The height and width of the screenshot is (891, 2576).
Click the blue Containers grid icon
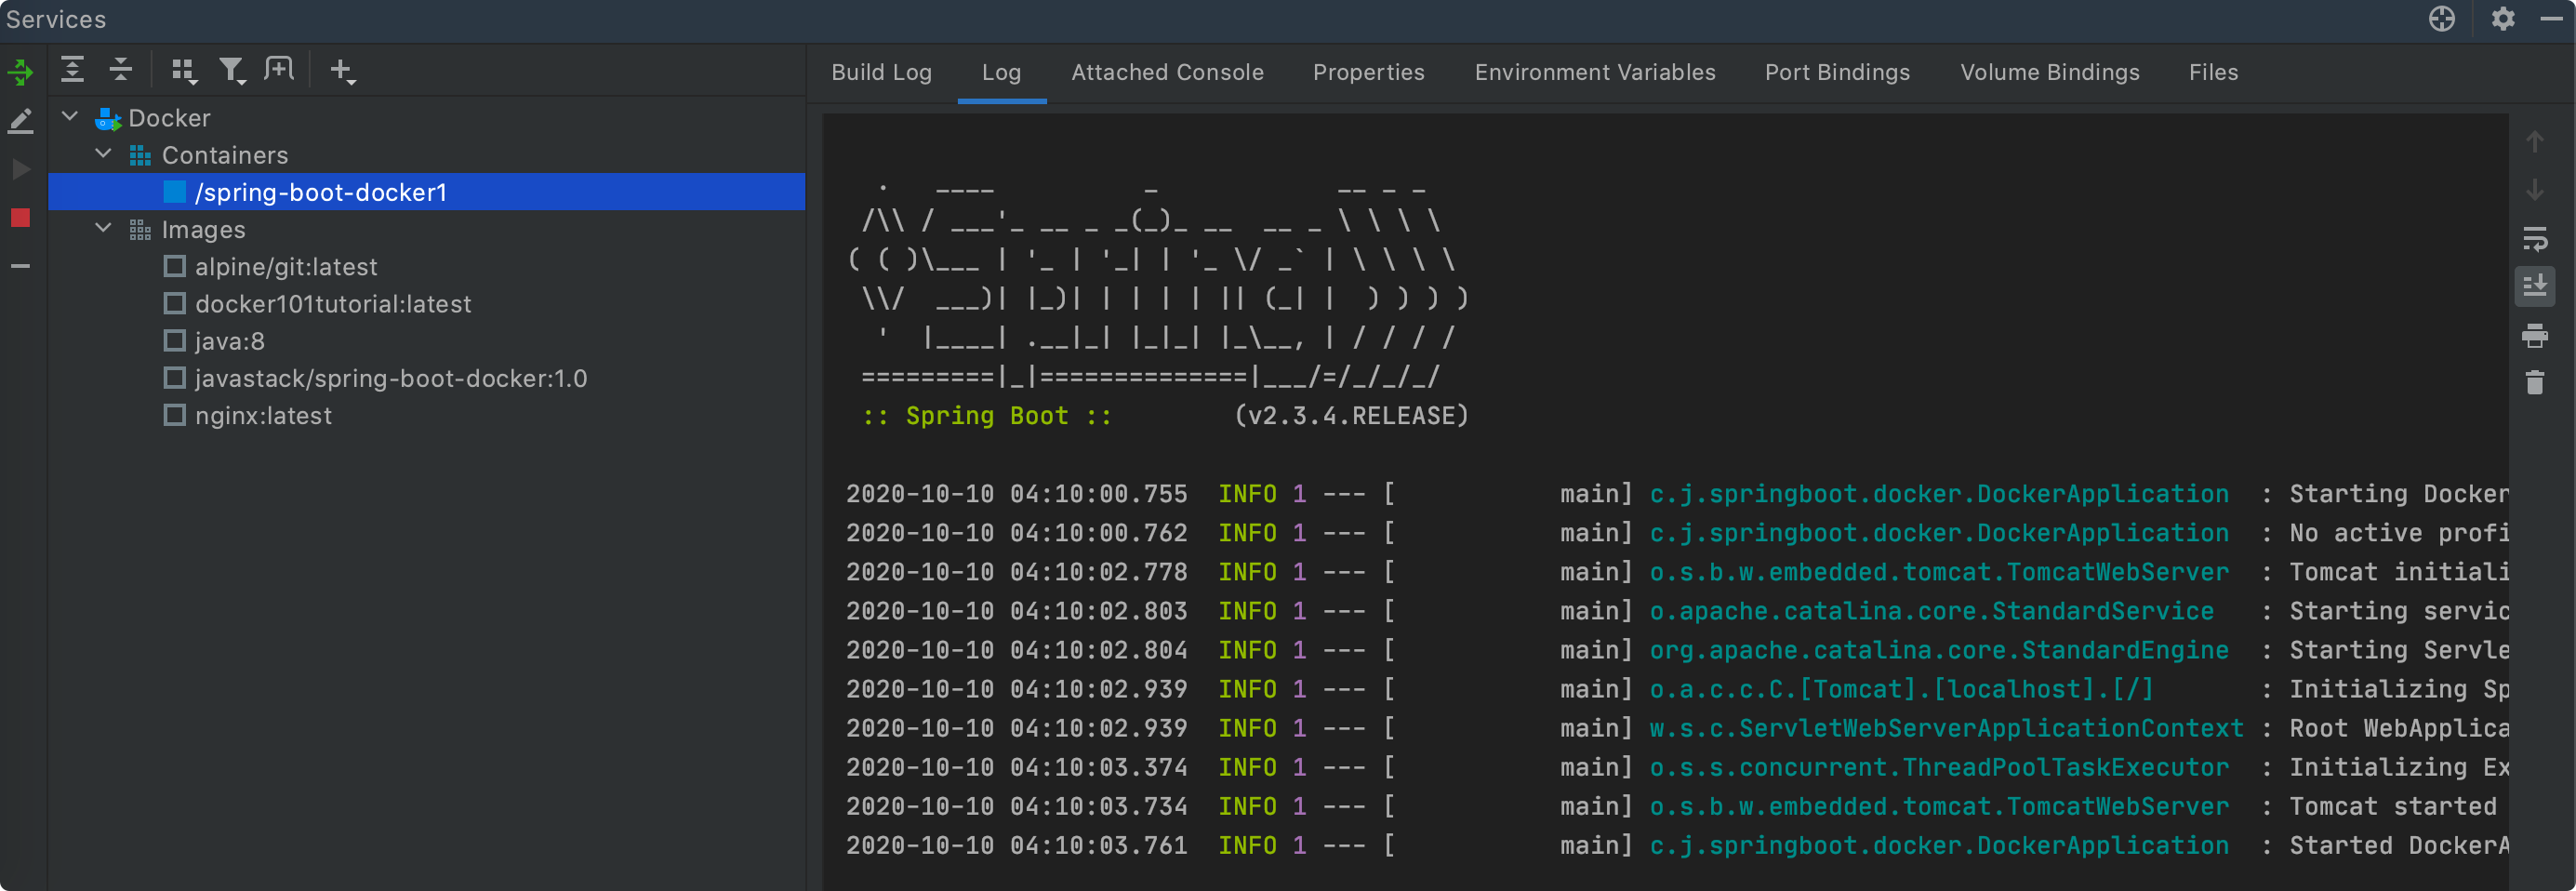[140, 156]
